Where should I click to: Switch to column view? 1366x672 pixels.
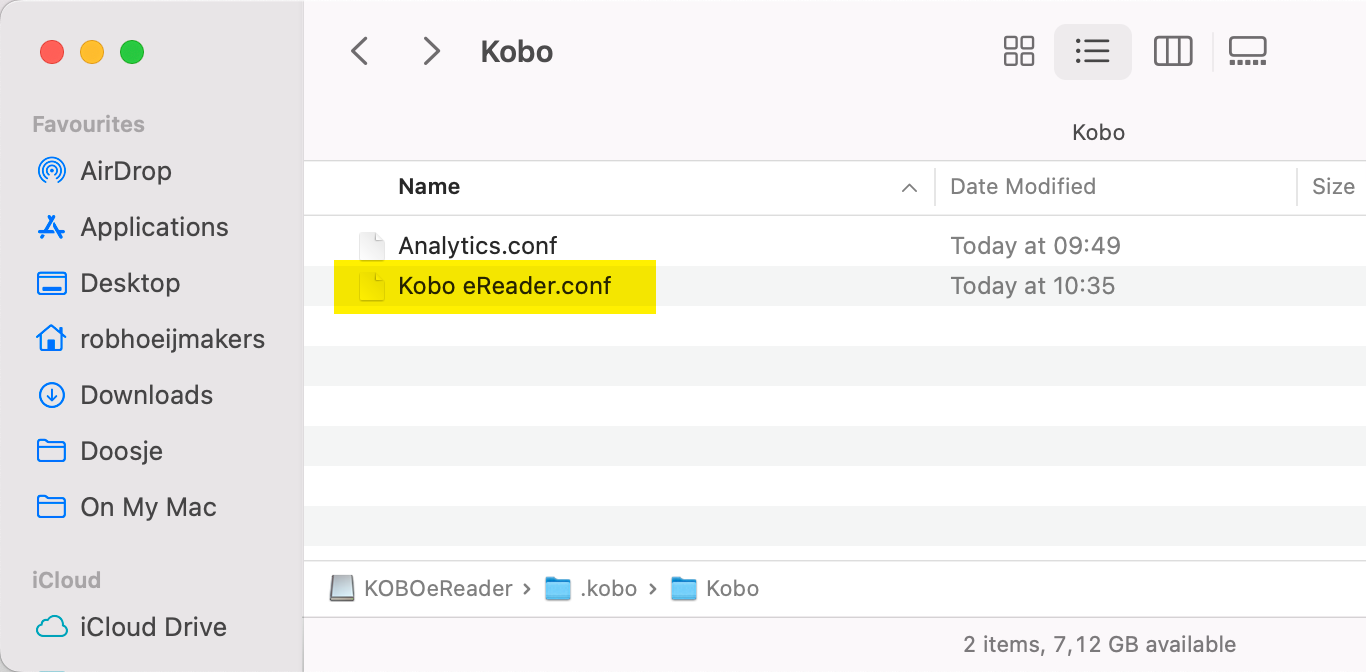[1173, 51]
